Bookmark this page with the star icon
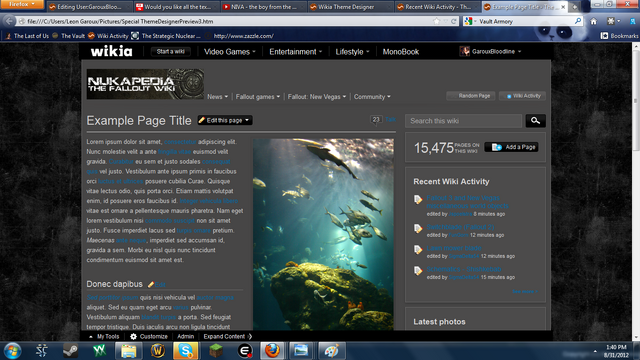Viewport: 640px width, 360px height. [436, 21]
